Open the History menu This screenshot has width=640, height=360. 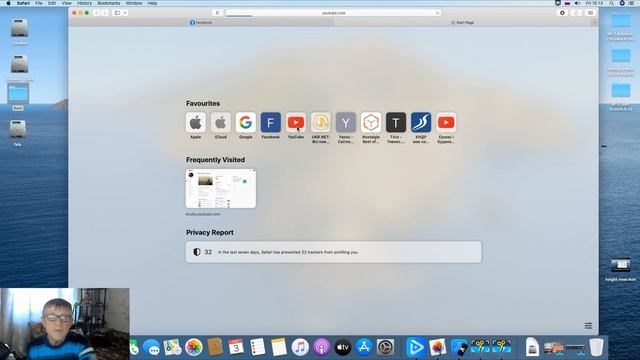[x=84, y=3]
